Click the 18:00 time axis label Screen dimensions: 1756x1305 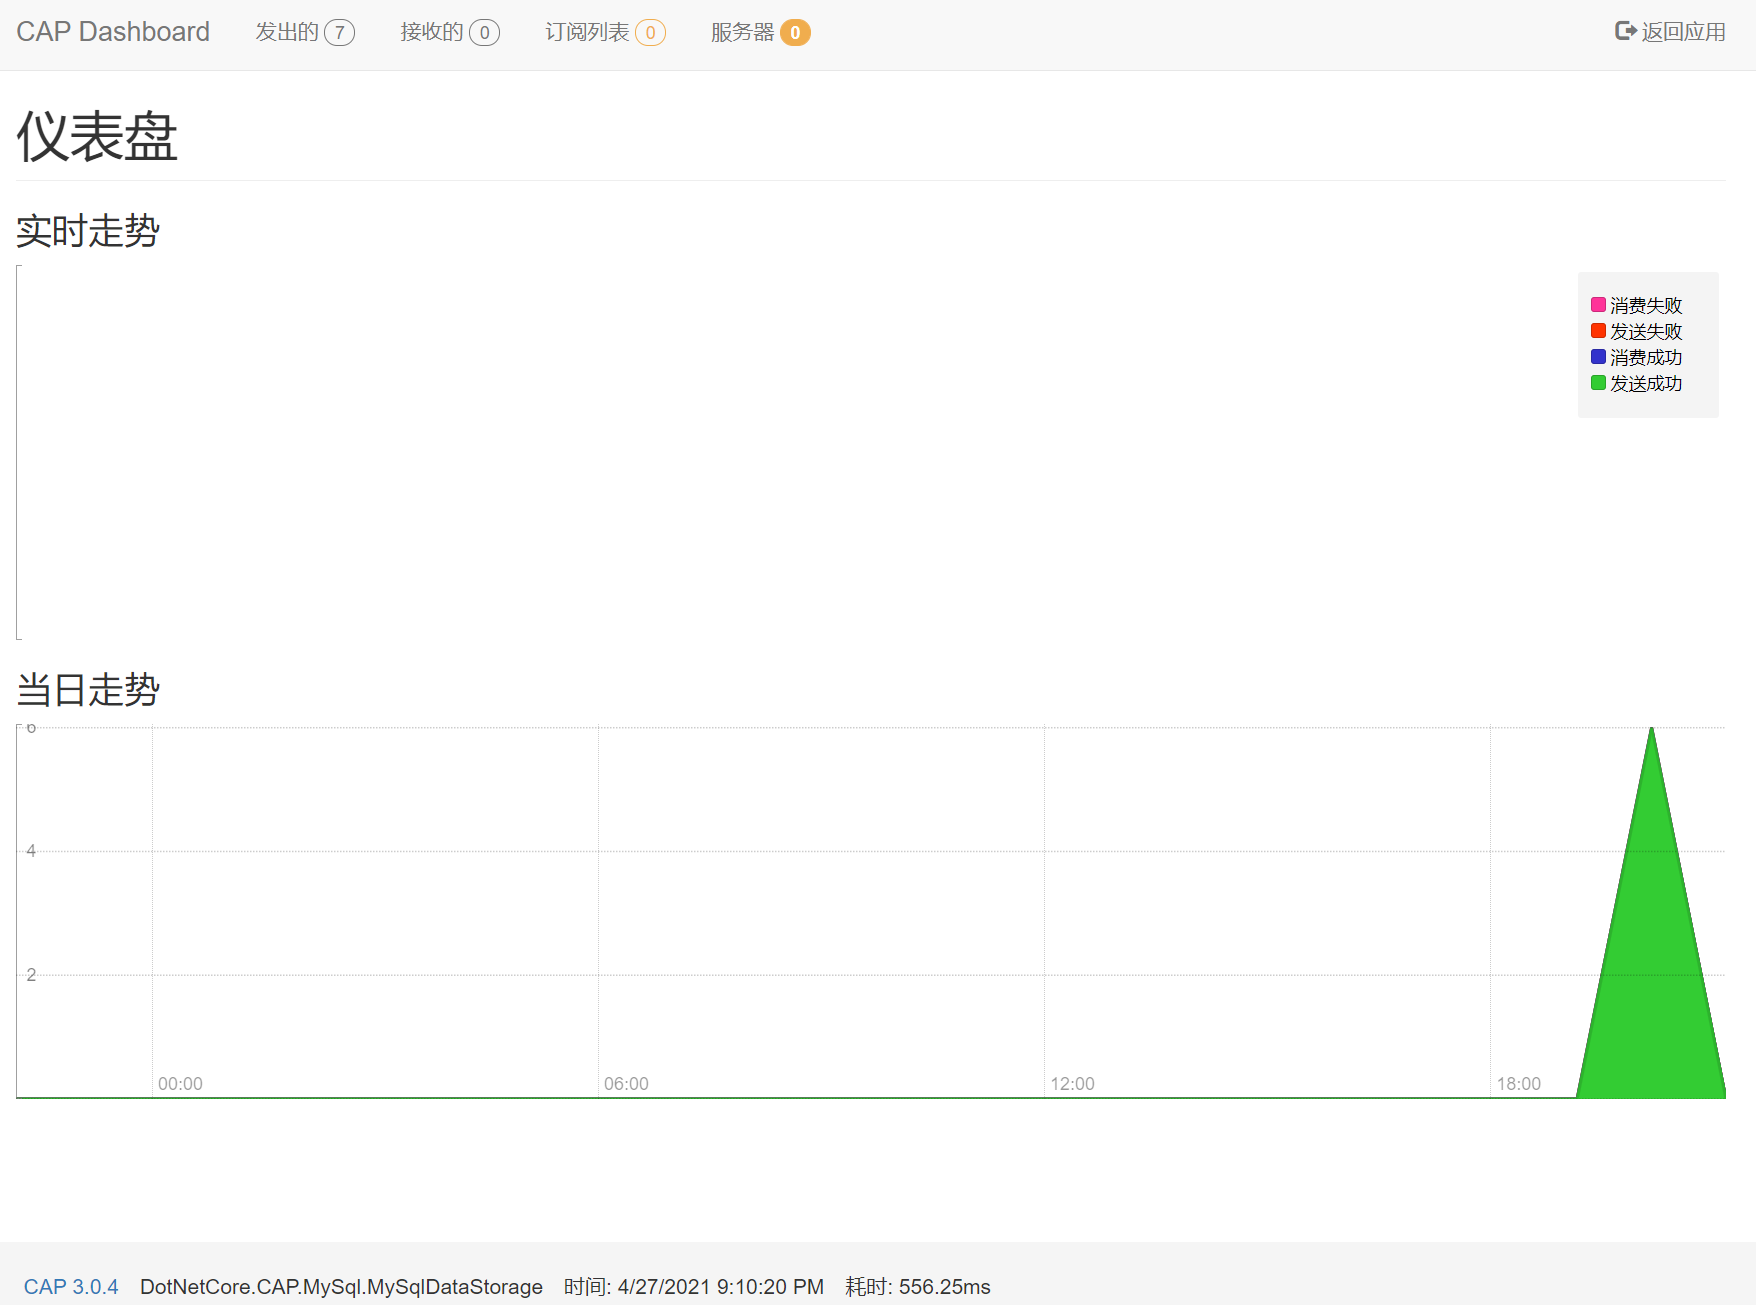pyautogui.click(x=1519, y=1084)
